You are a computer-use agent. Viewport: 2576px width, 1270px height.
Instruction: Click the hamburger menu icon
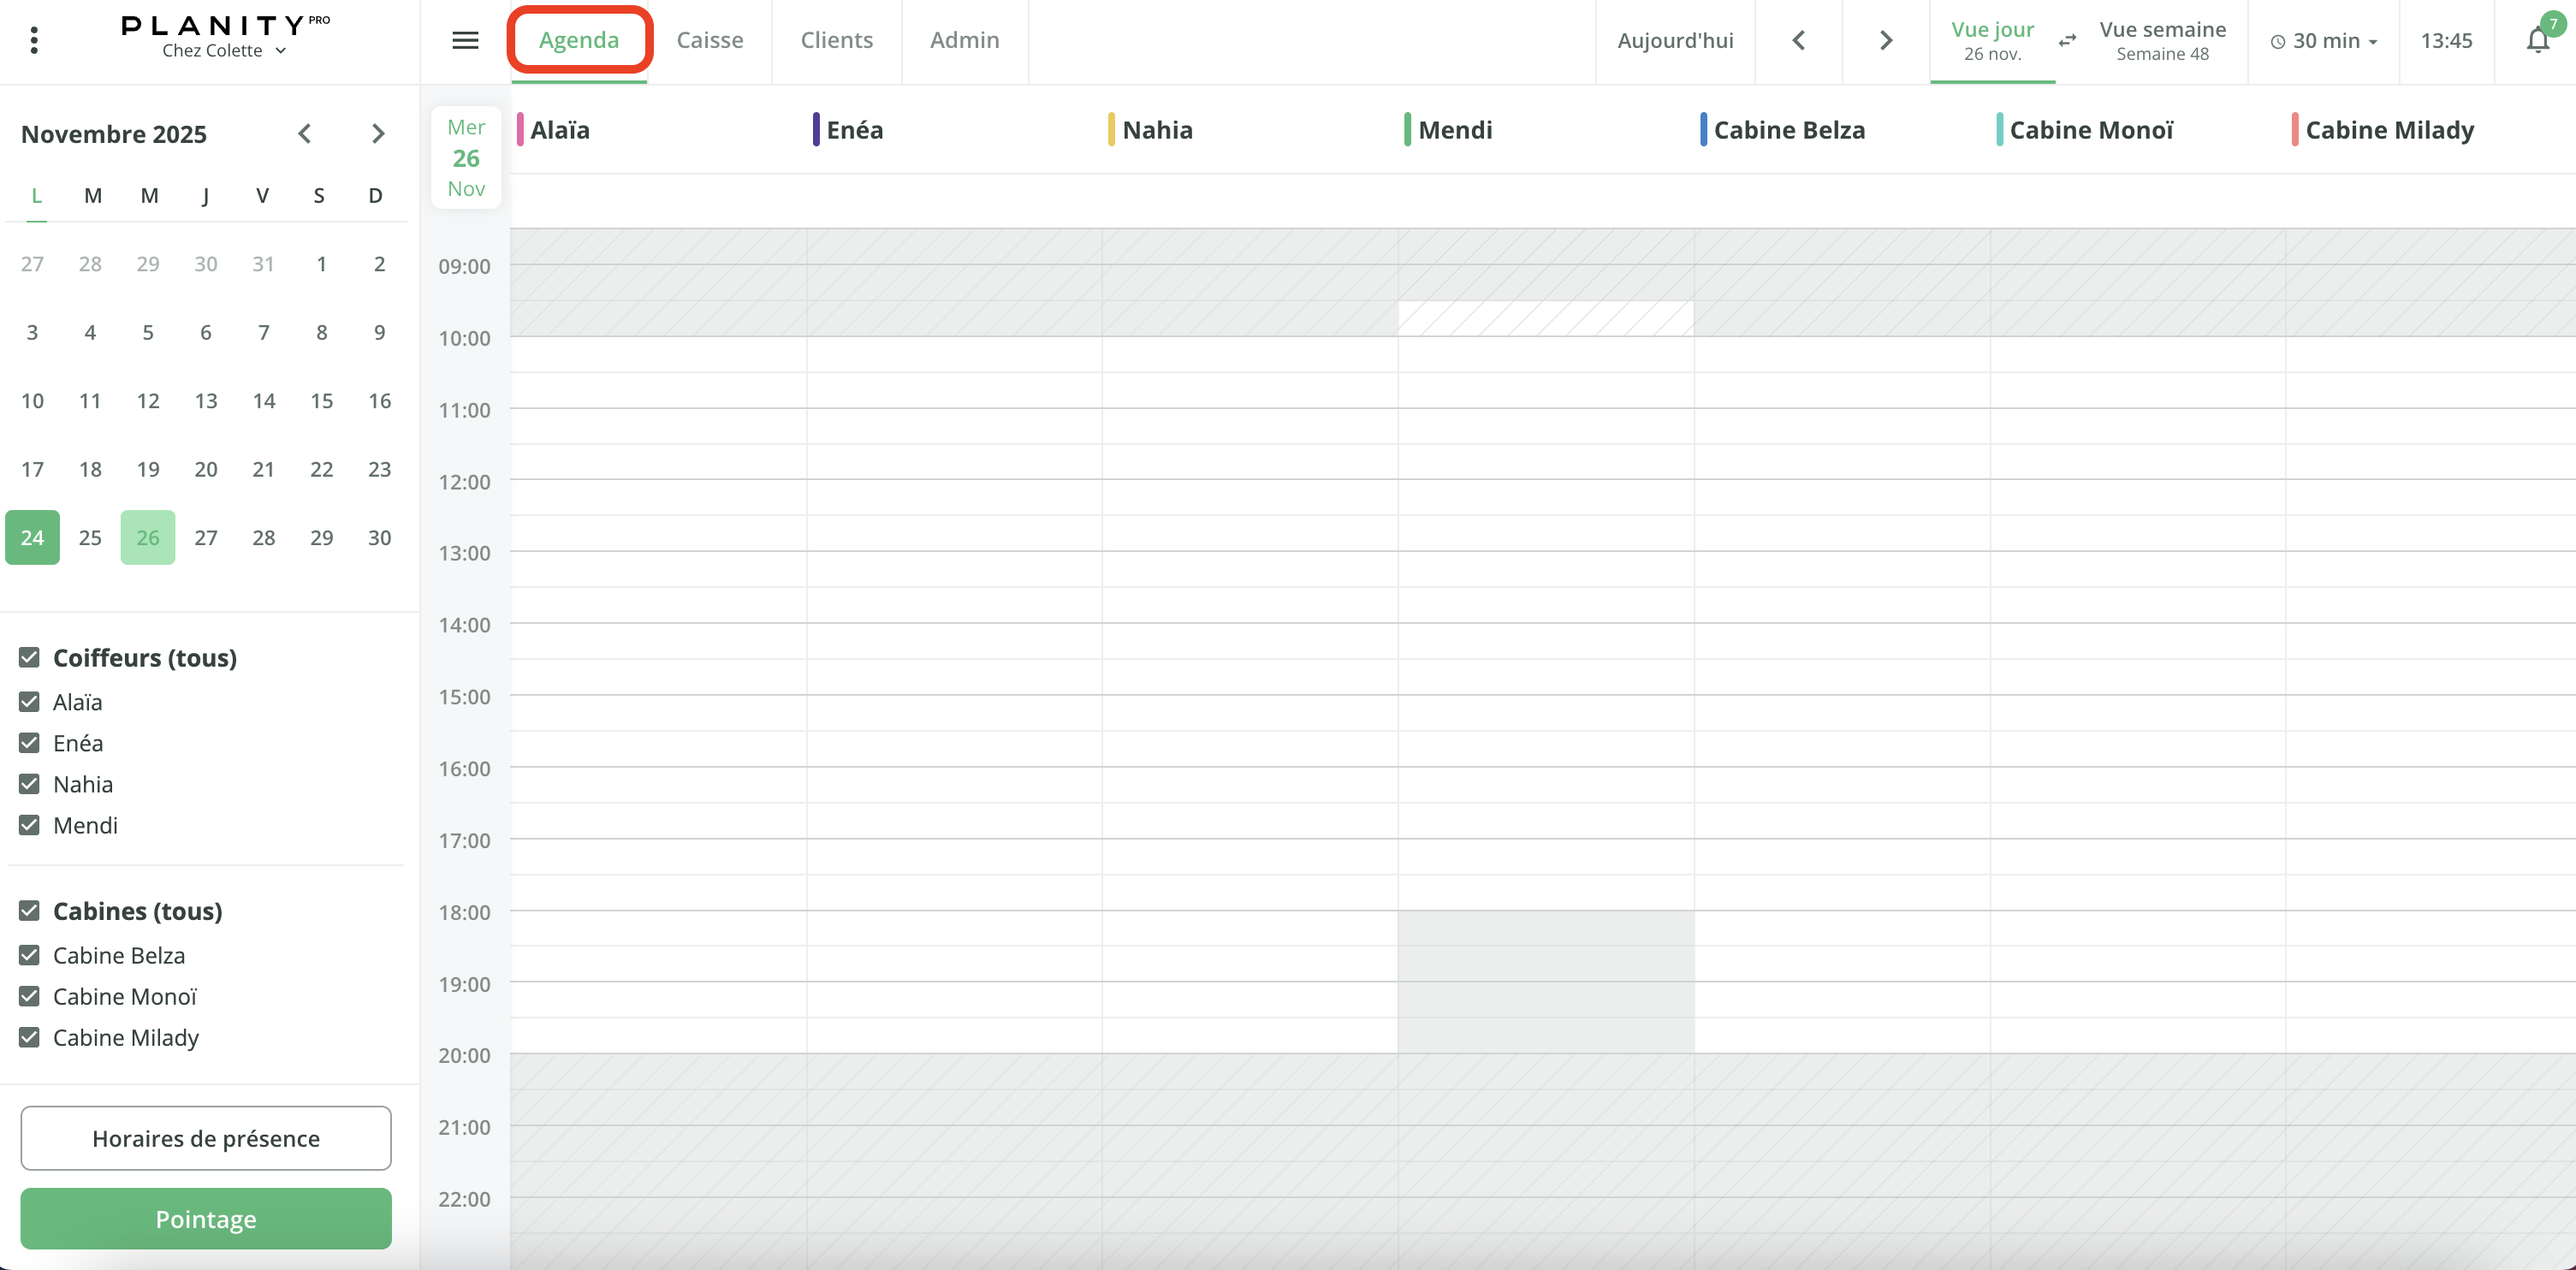465,40
